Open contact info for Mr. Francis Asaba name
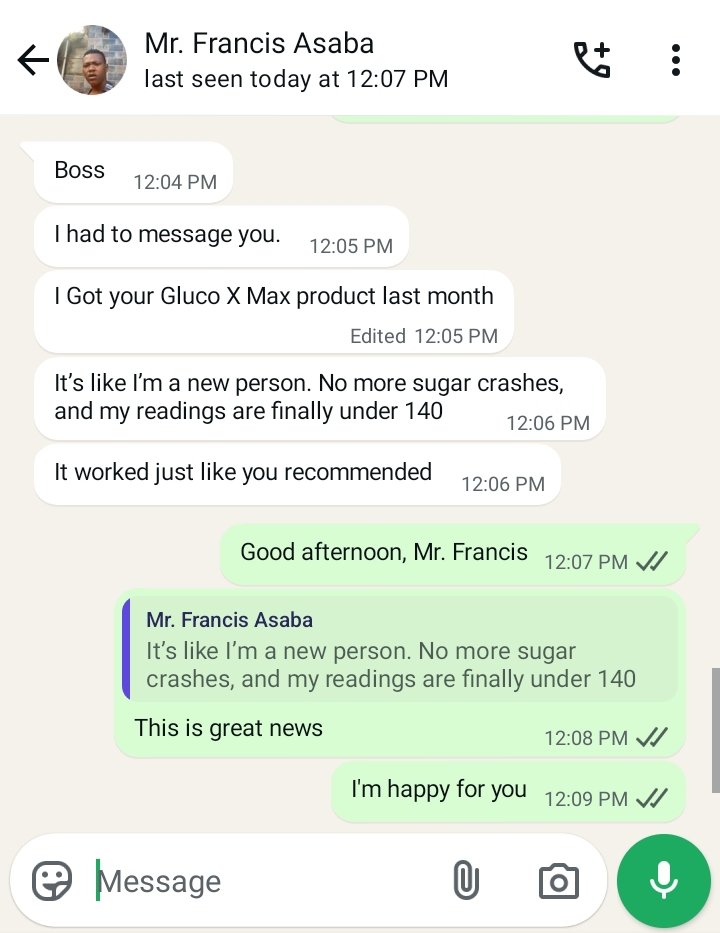The image size is (720, 933). click(x=259, y=44)
